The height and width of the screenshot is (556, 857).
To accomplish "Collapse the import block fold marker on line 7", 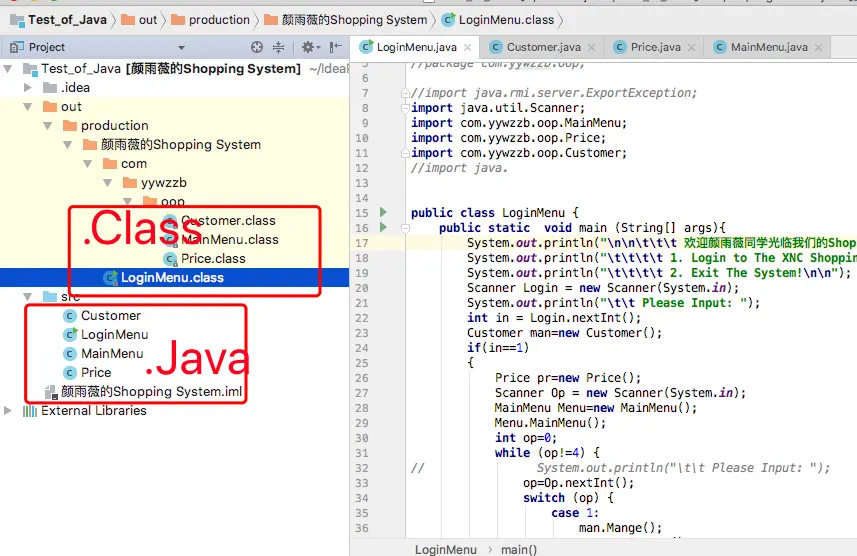I will click(x=405, y=93).
